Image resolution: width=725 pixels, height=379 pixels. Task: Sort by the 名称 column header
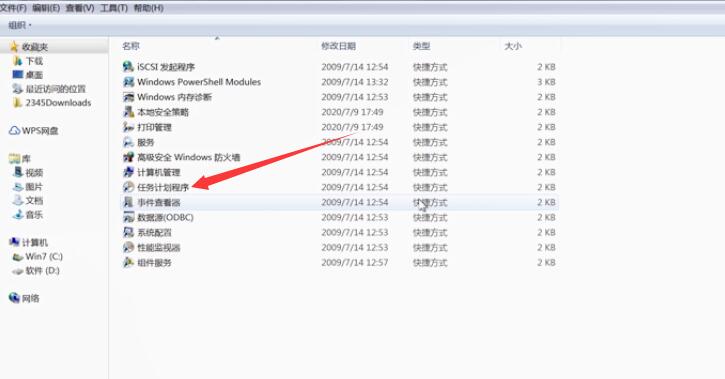click(x=131, y=46)
